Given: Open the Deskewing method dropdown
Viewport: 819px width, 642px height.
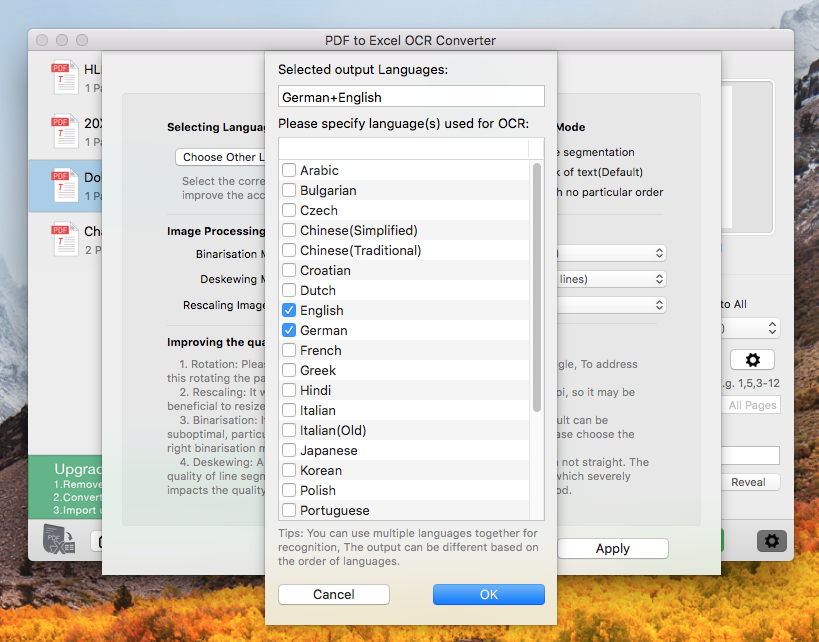Looking at the screenshot, I should point(611,279).
